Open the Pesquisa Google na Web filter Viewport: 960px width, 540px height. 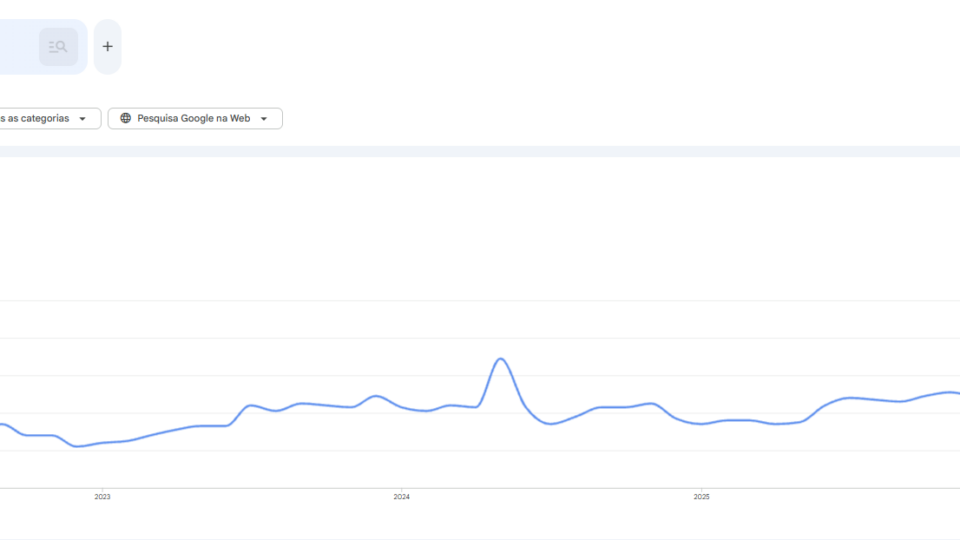[x=195, y=119]
